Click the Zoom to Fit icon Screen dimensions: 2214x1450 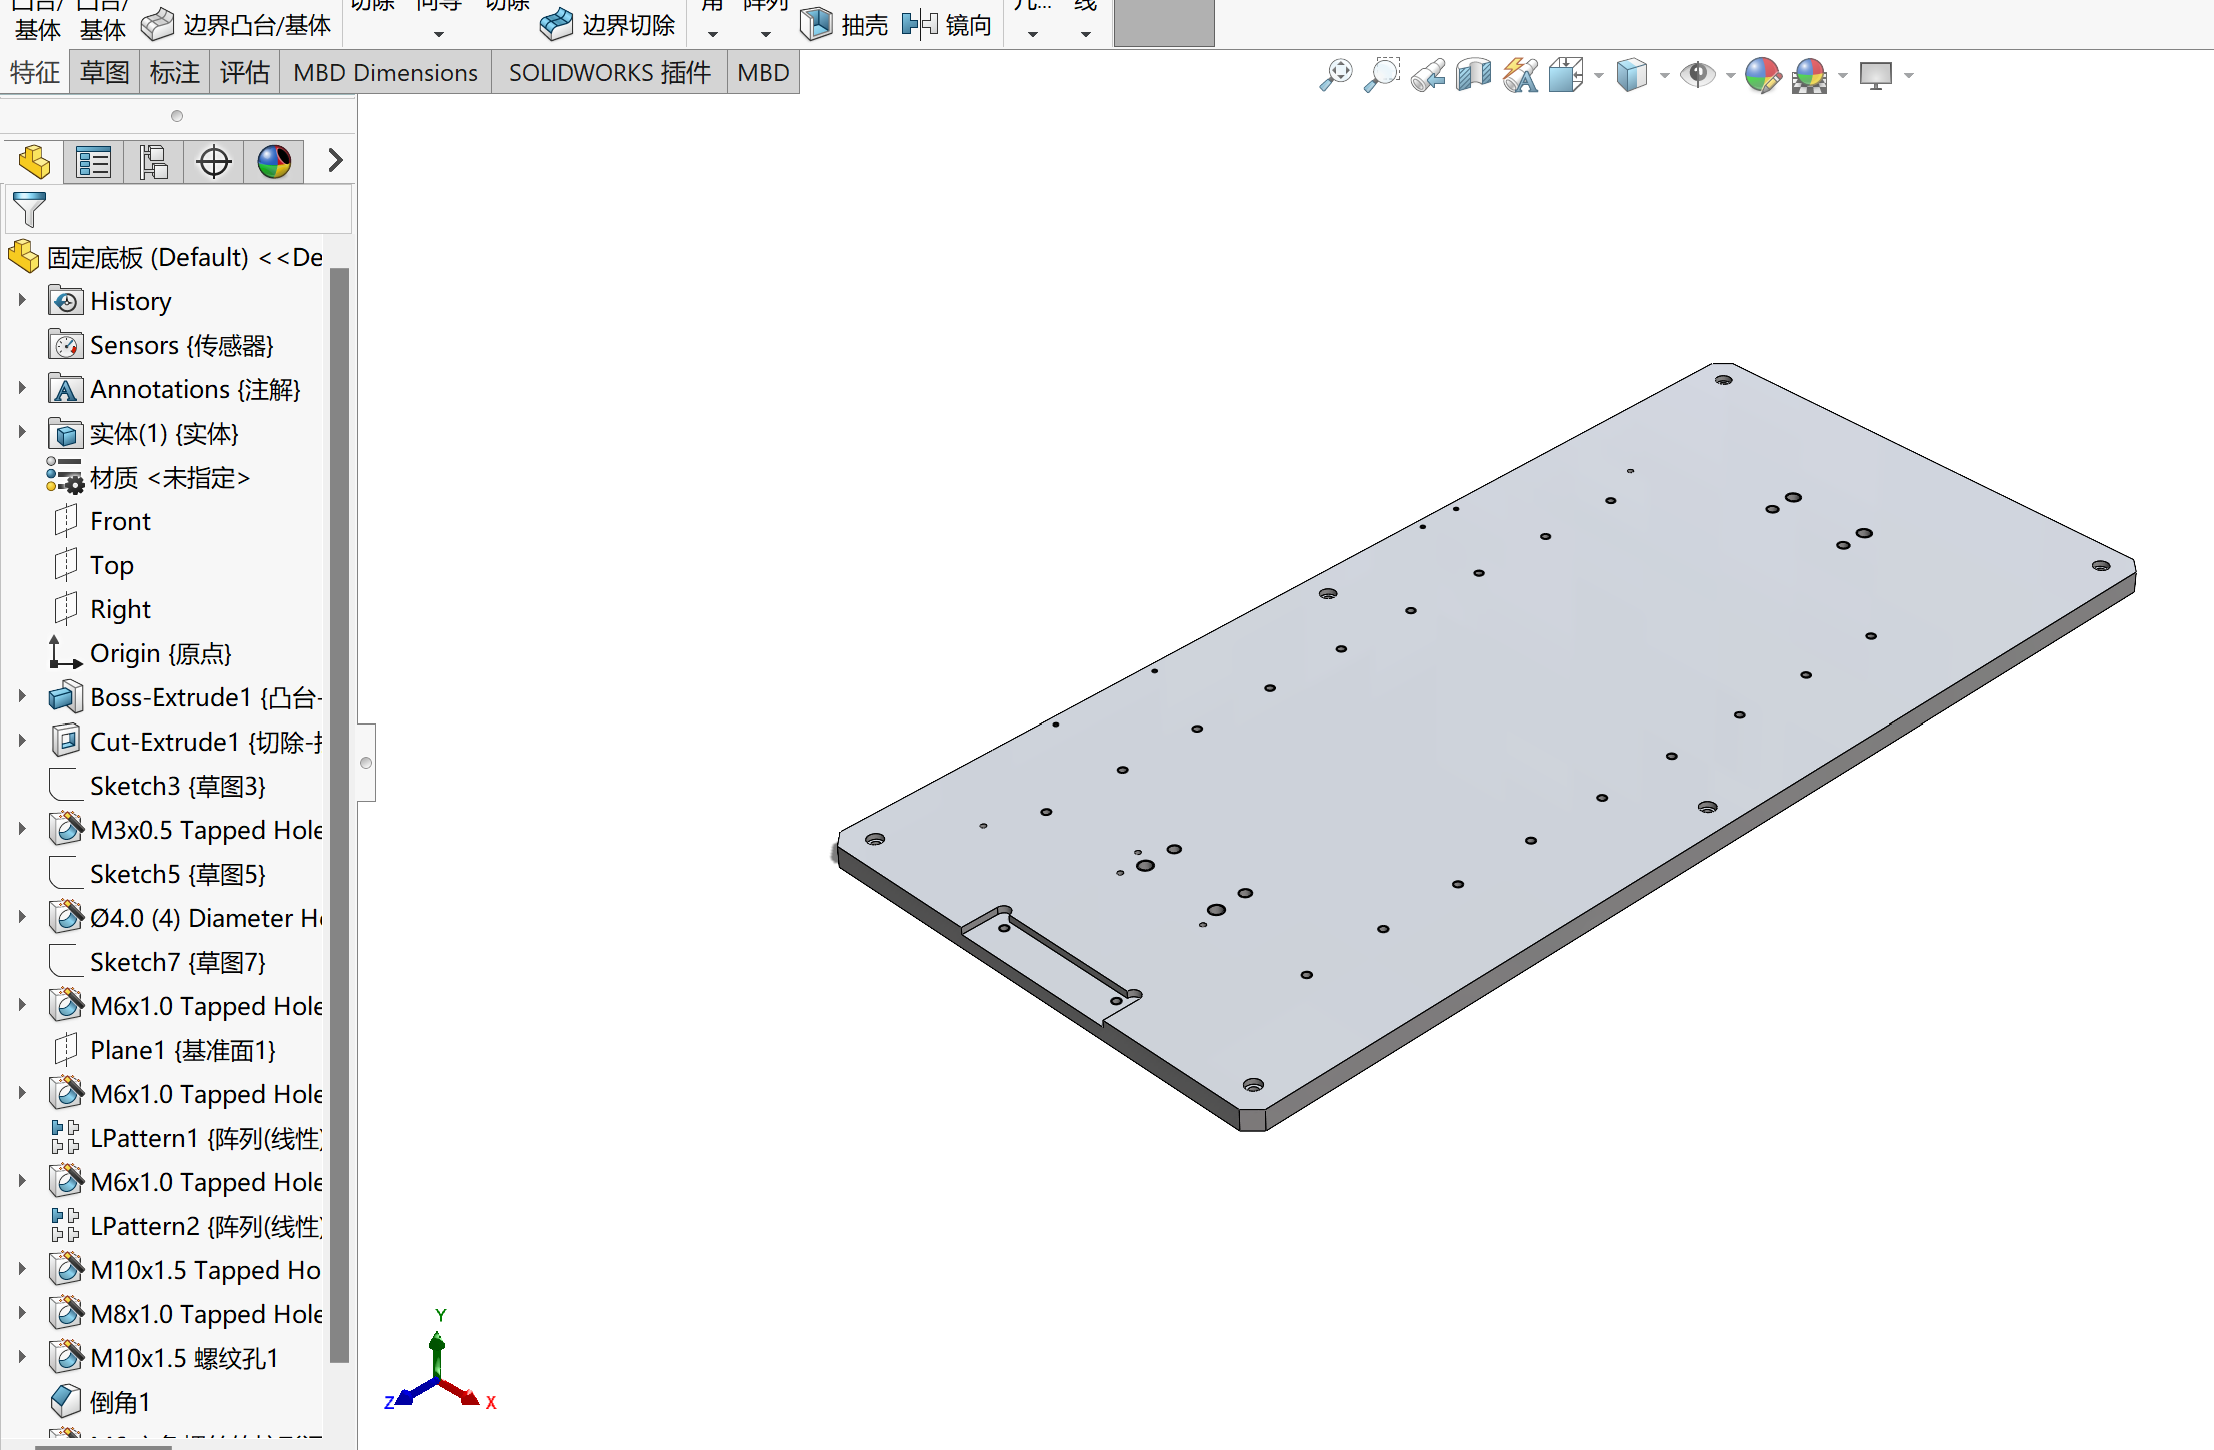pyautogui.click(x=1336, y=75)
